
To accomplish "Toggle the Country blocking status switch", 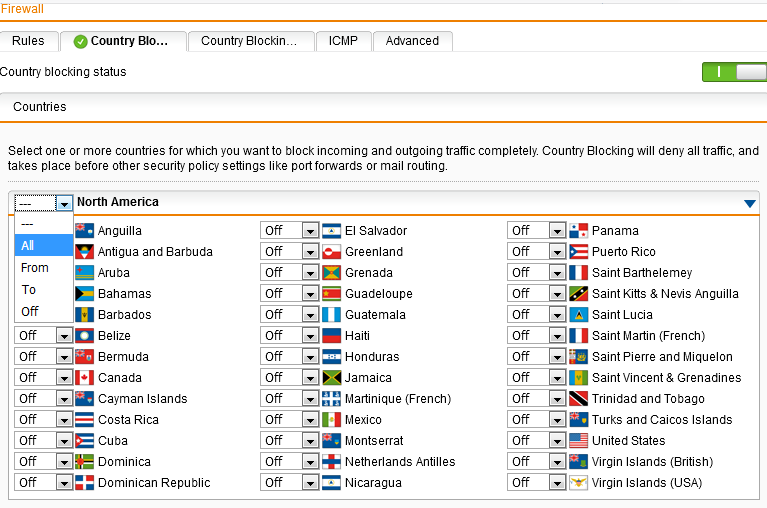I will (x=734, y=72).
